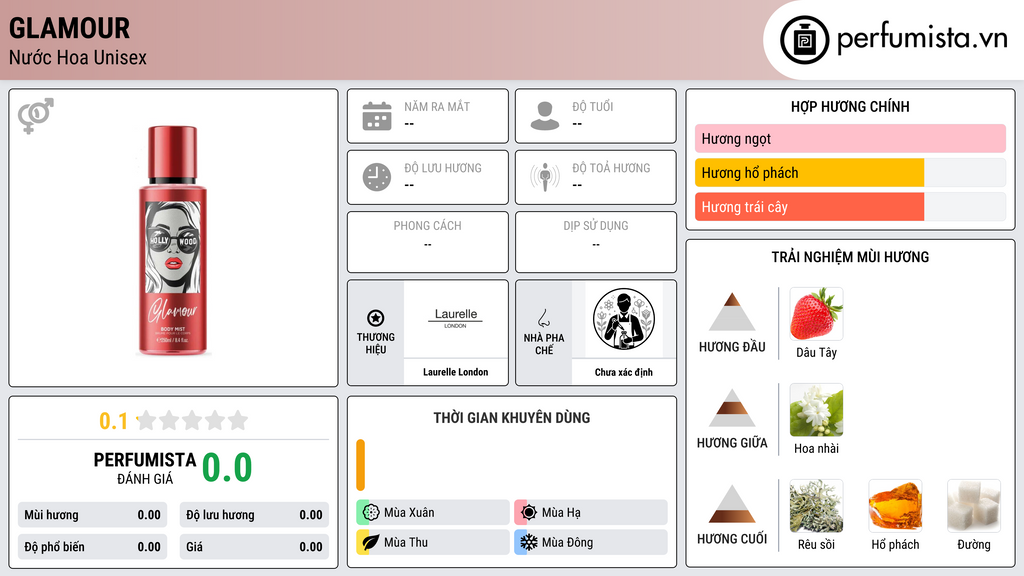The height and width of the screenshot is (576, 1024).
Task: Click the Mùa Hạ sun icon
Action: point(529,512)
